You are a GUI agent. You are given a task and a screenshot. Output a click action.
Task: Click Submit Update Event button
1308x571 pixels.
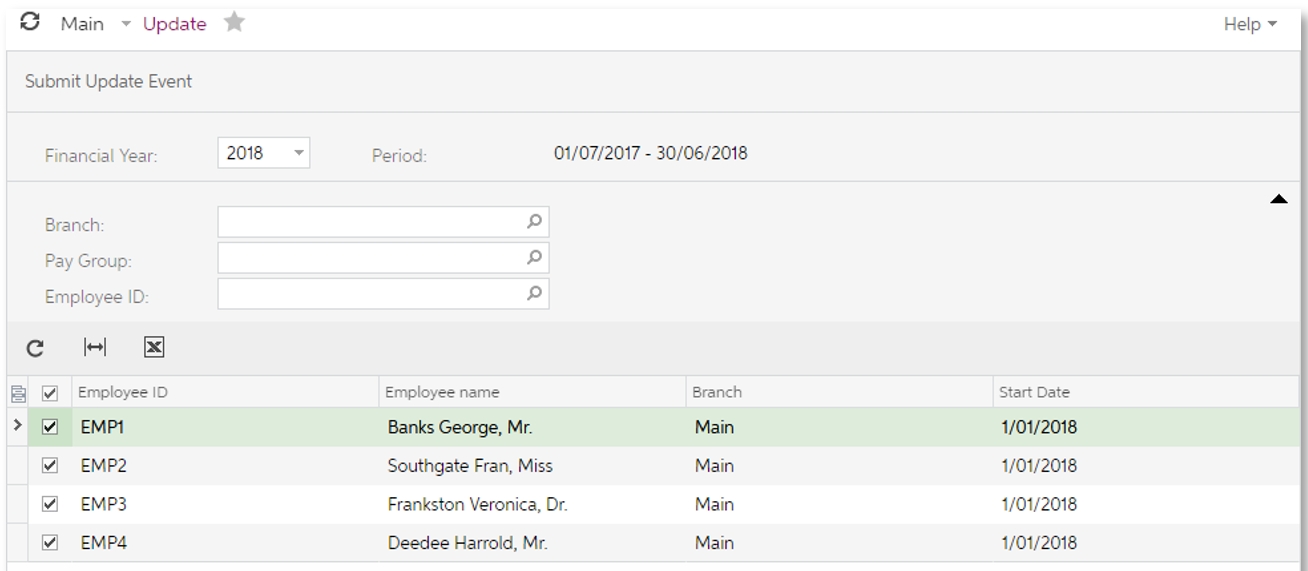(x=108, y=81)
